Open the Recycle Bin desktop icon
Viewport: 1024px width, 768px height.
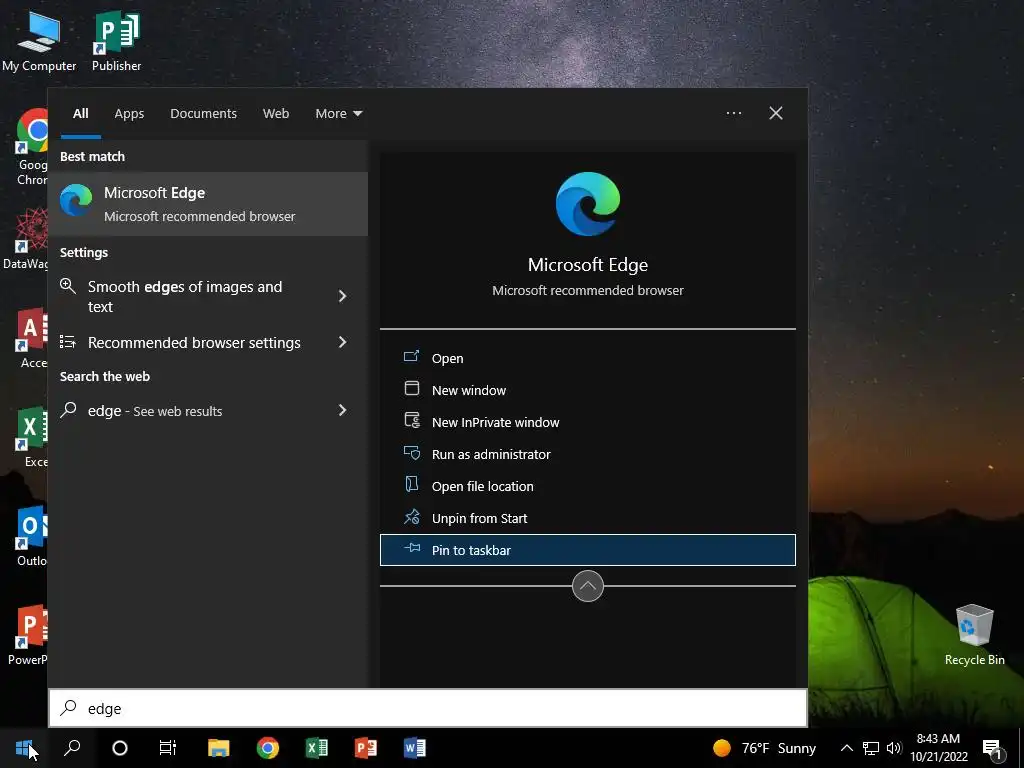974,635
